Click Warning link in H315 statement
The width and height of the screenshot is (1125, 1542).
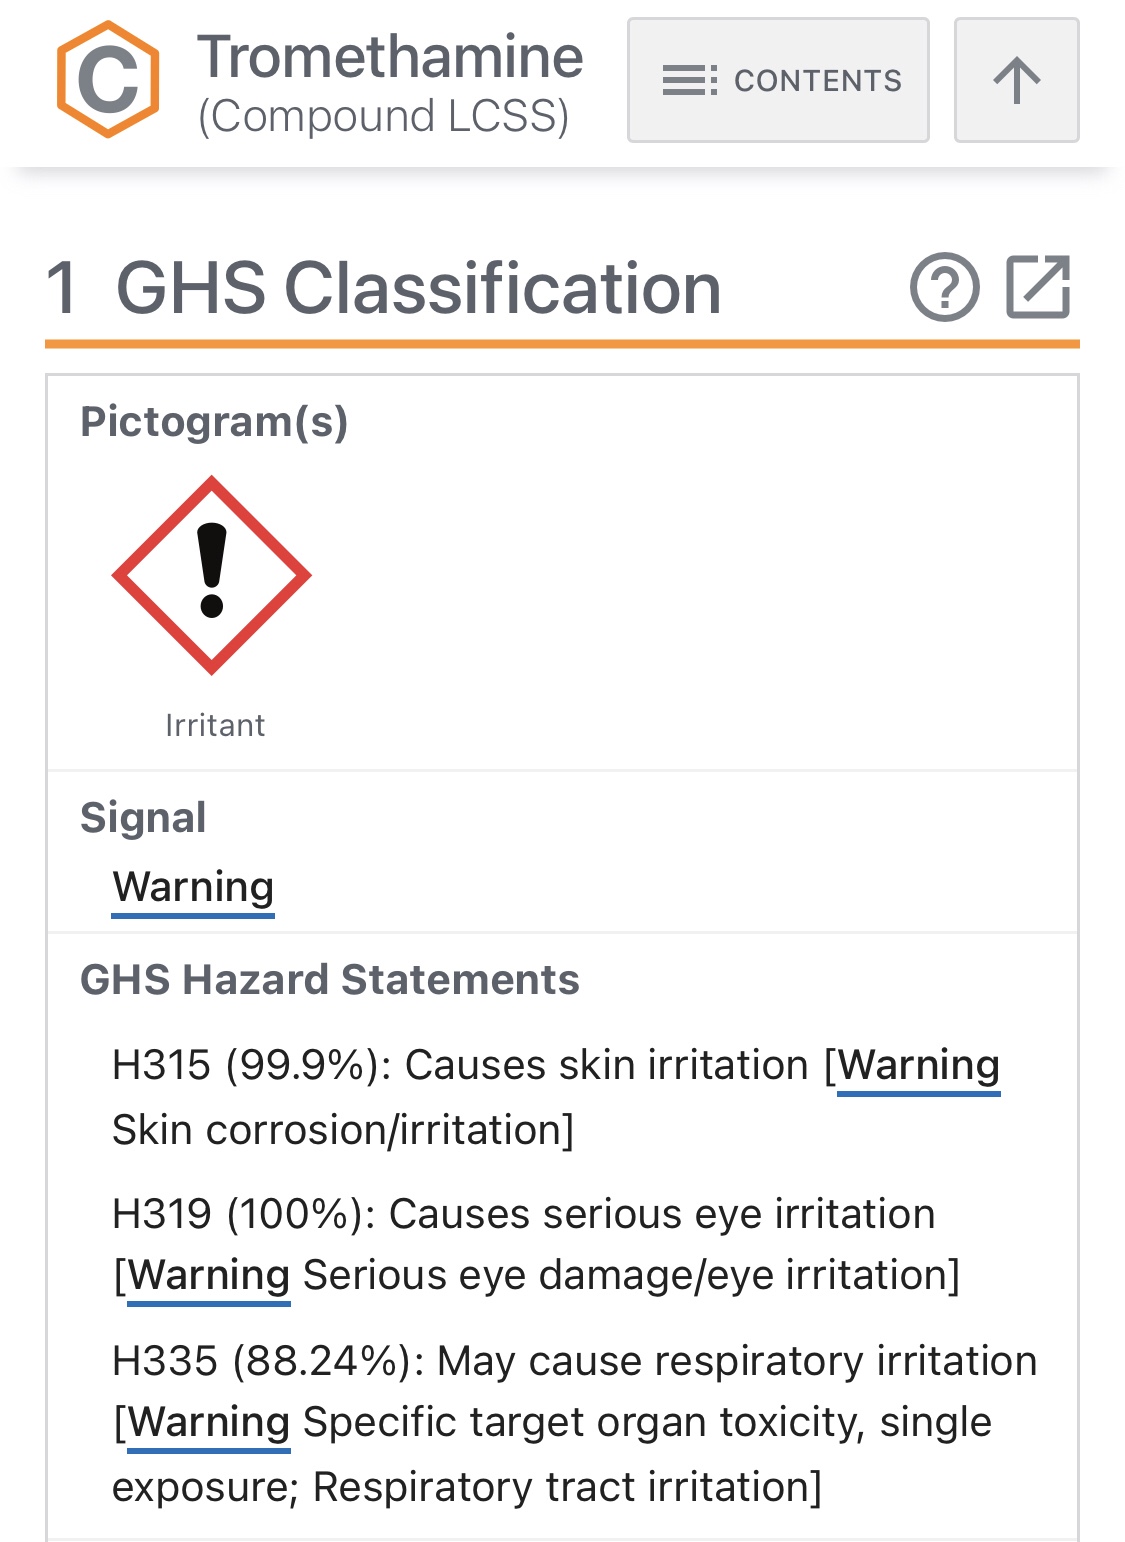pos(918,1065)
